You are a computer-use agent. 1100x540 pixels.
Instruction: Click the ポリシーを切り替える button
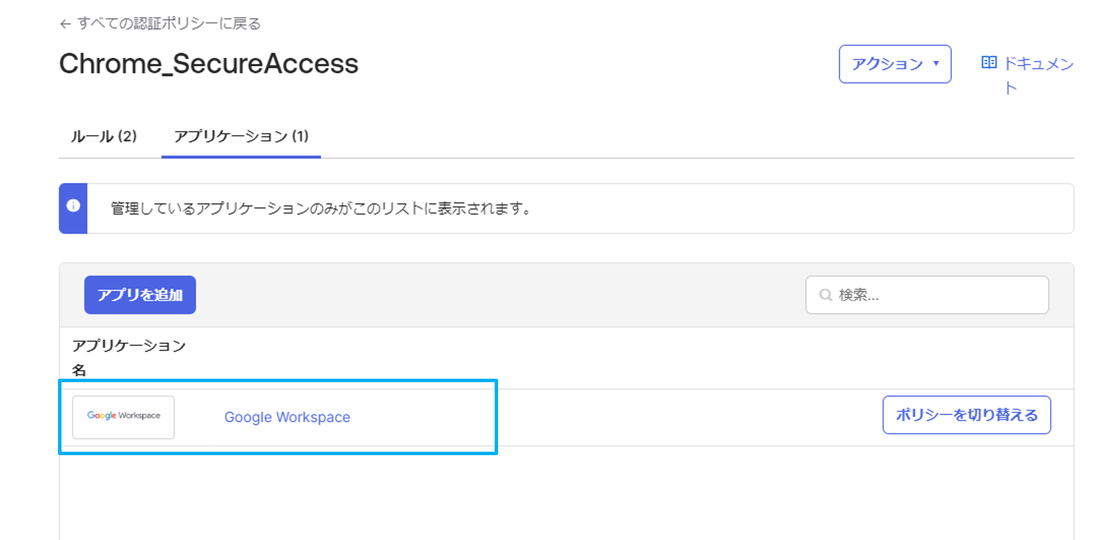[x=967, y=415]
